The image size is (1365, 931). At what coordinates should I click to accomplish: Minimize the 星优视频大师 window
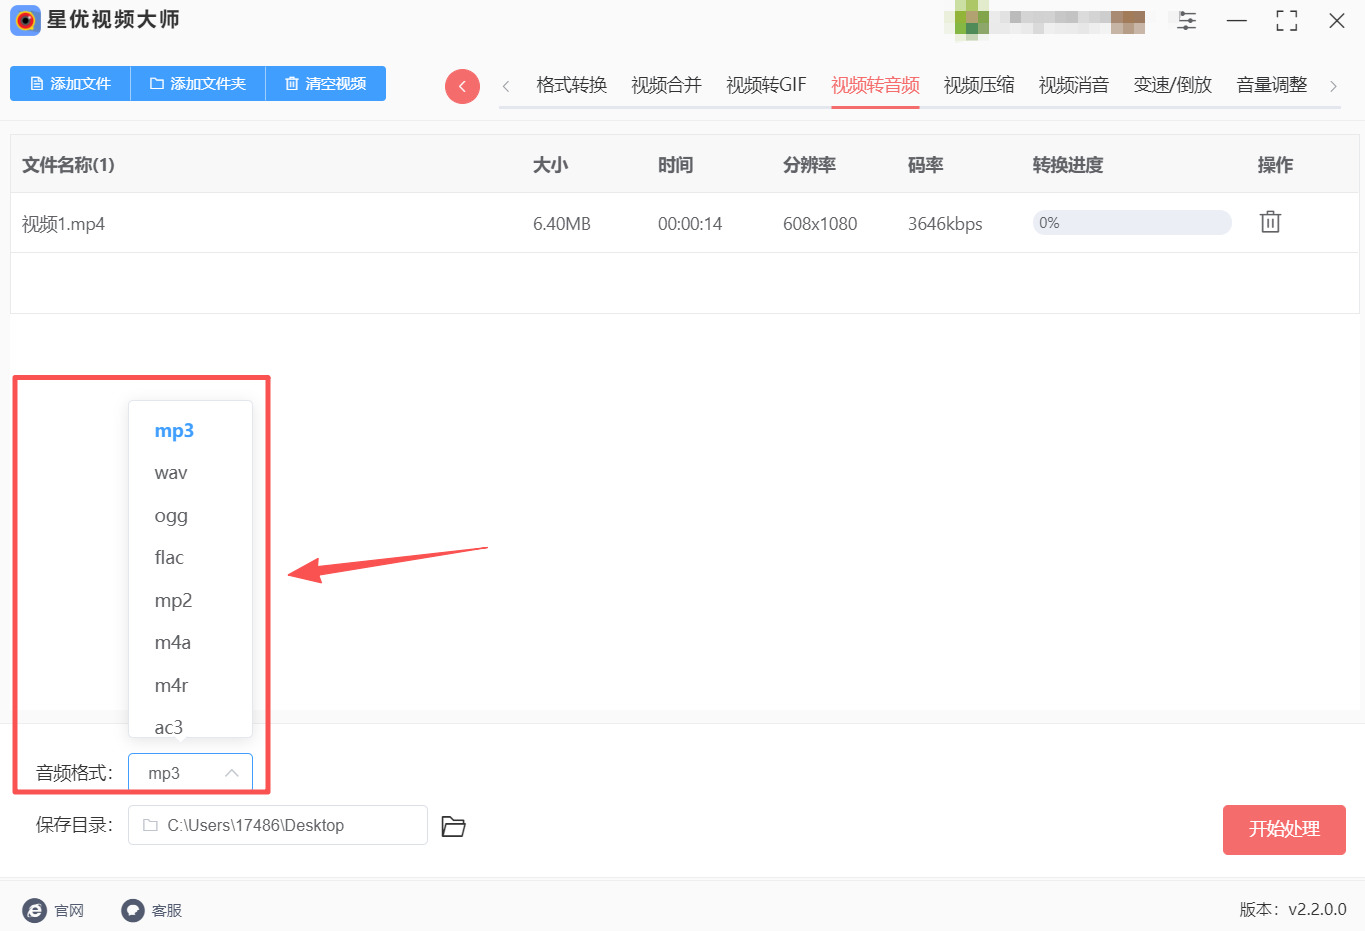(x=1237, y=21)
